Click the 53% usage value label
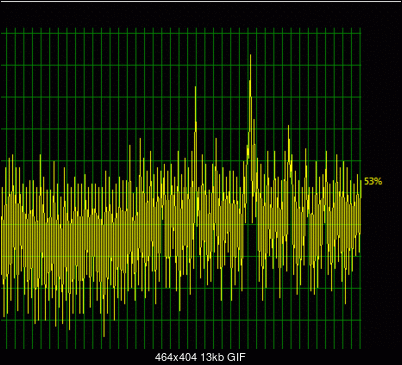 373,182
